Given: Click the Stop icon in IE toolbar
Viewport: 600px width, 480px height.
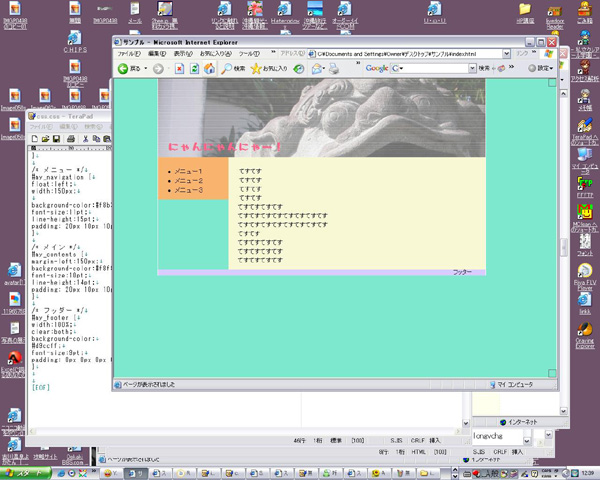Looking at the screenshot, I should (179, 69).
